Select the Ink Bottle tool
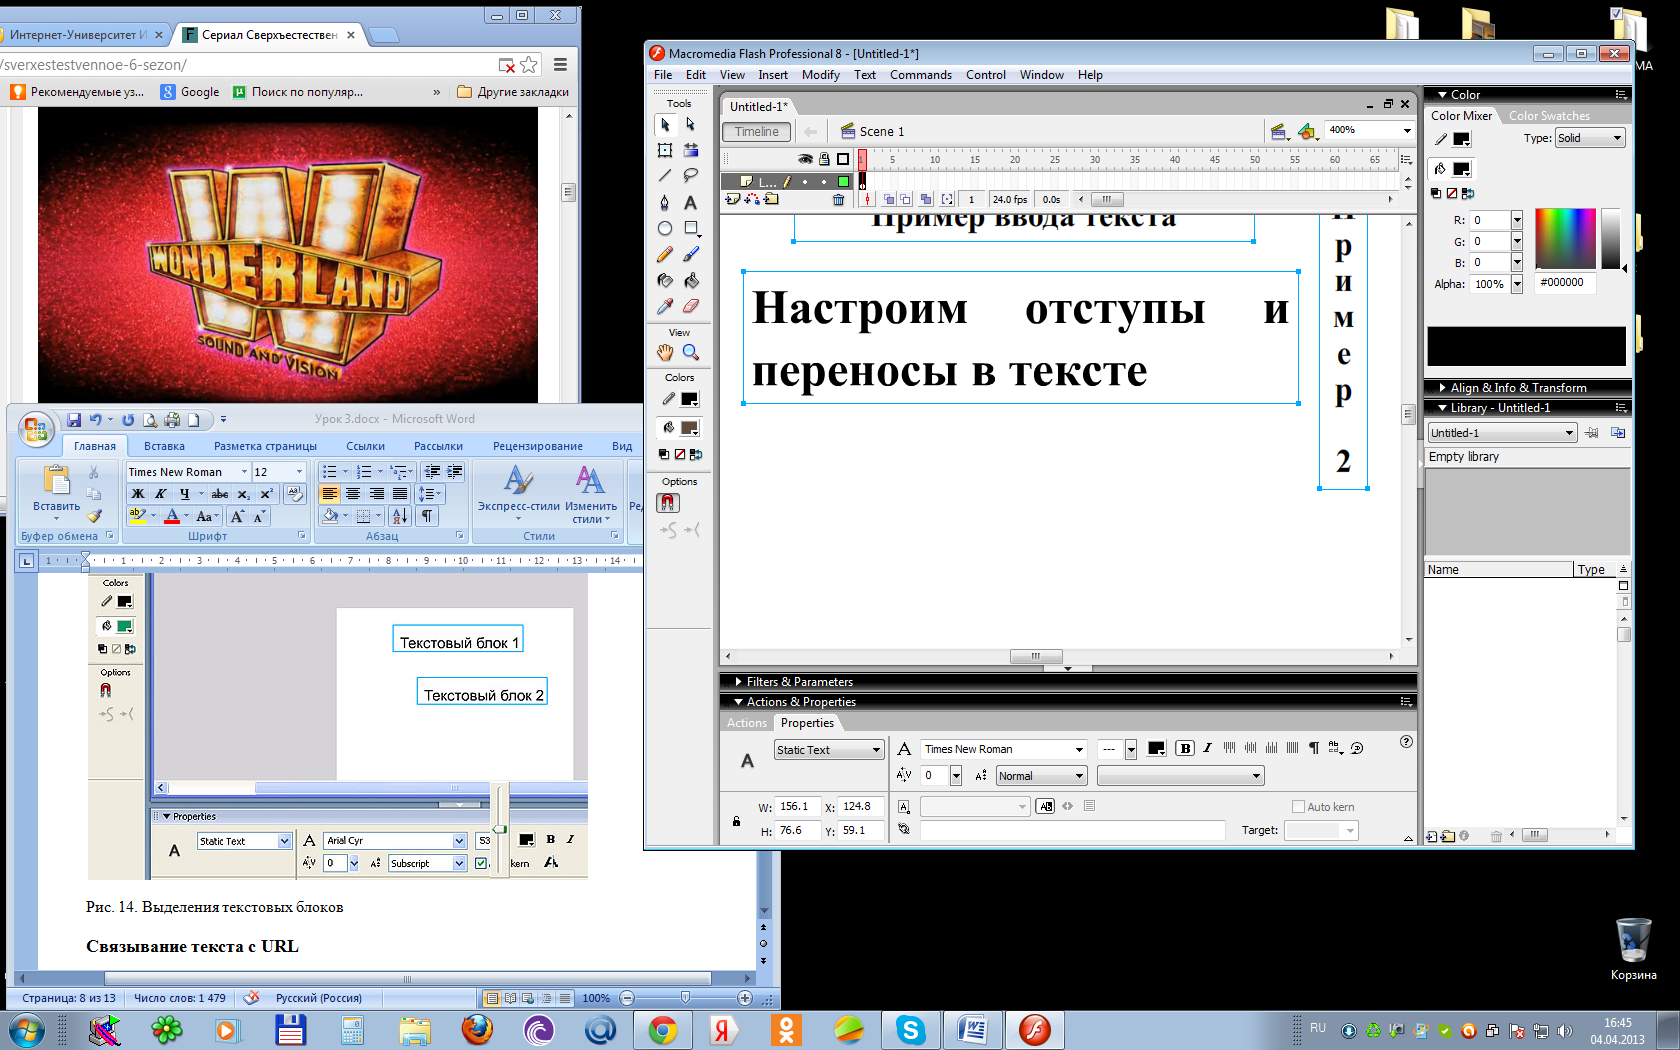The height and width of the screenshot is (1050, 1680). 665,280
